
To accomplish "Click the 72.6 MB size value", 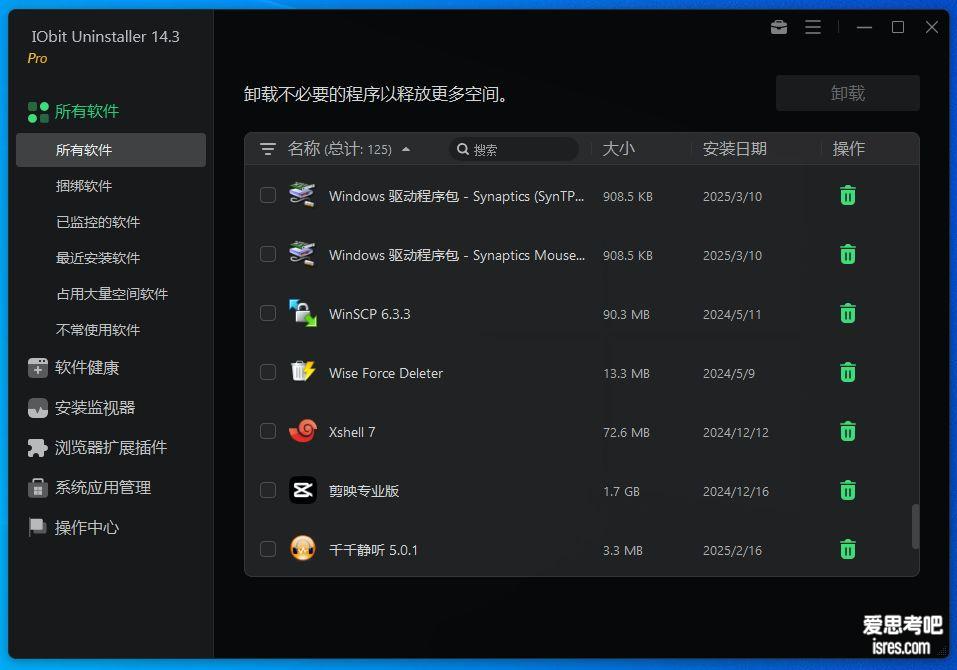I will click(x=626, y=432).
